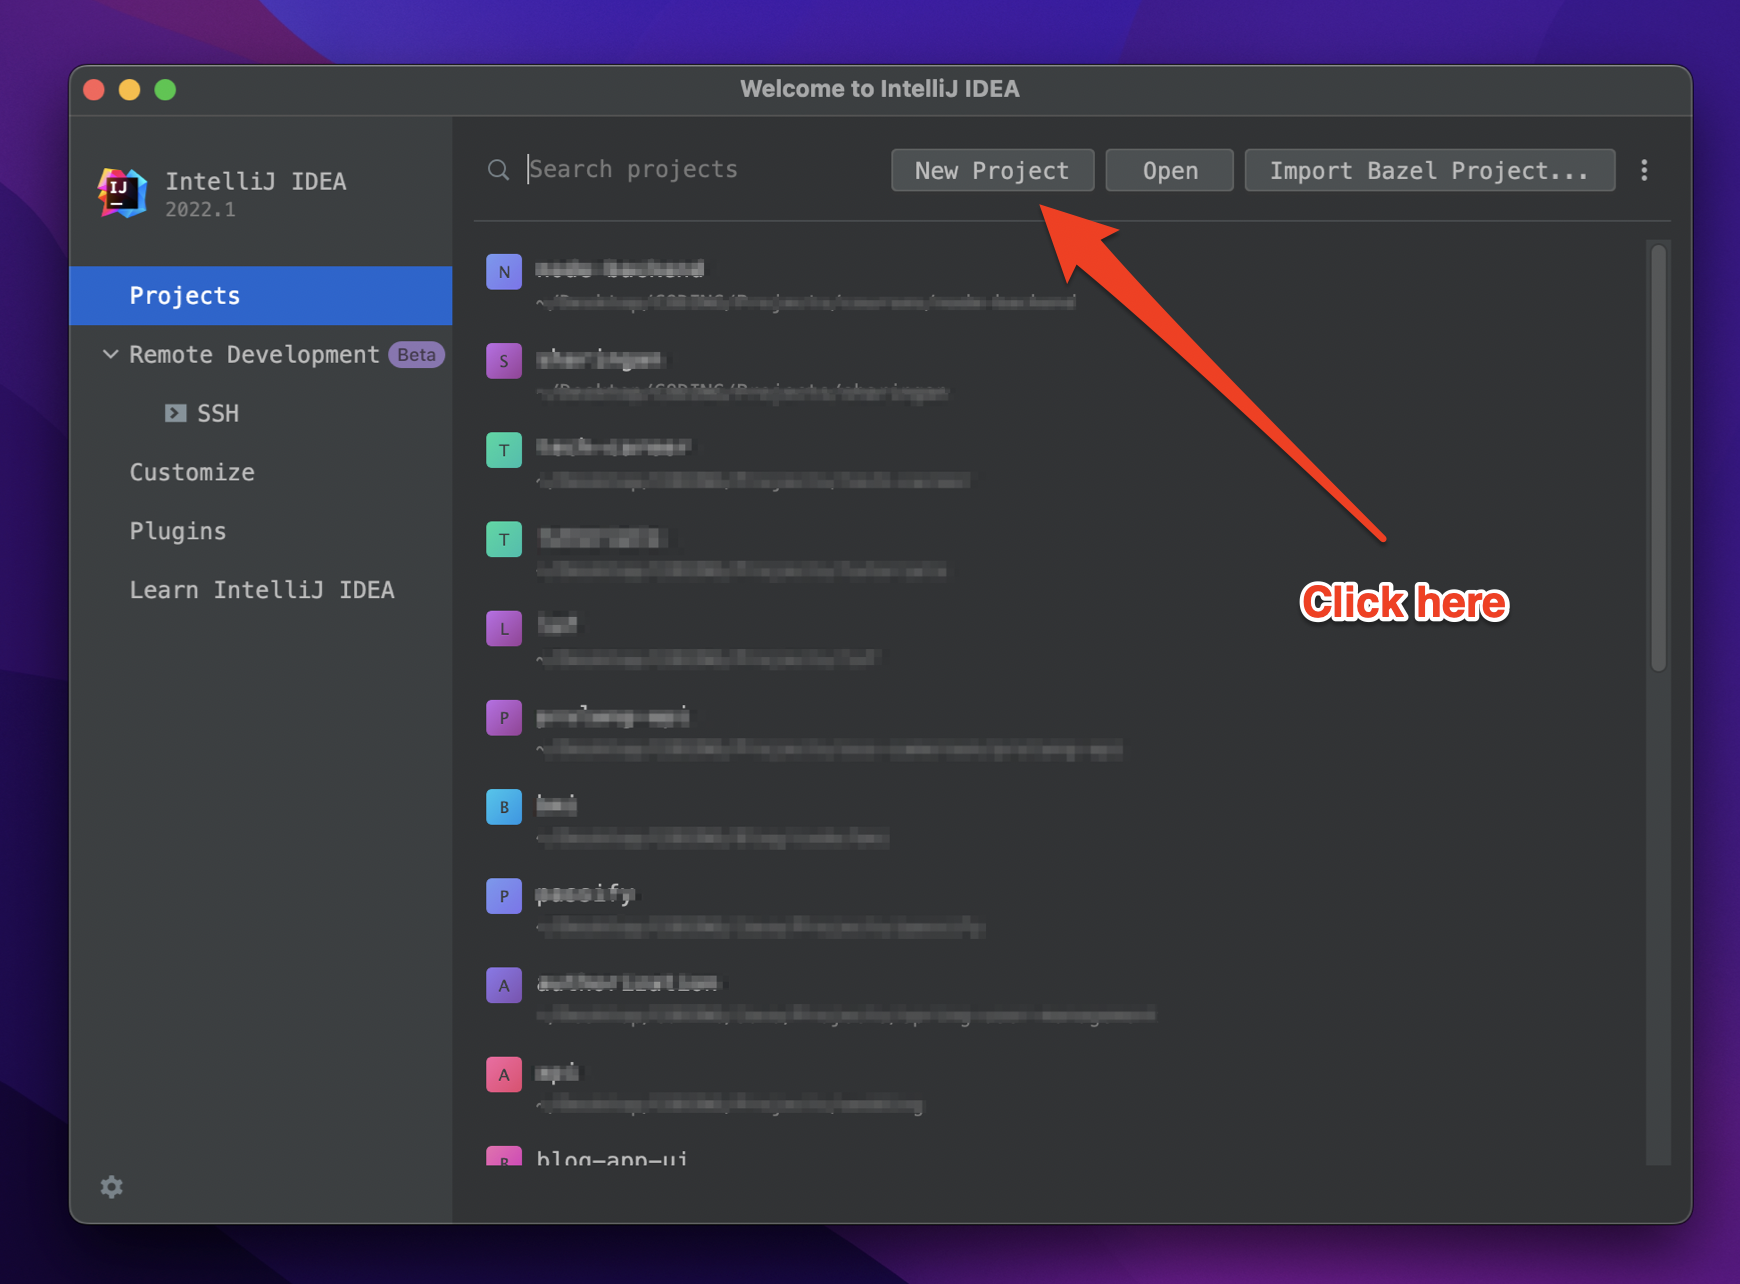
Task: Click the search magnifier icon
Action: coord(498,169)
